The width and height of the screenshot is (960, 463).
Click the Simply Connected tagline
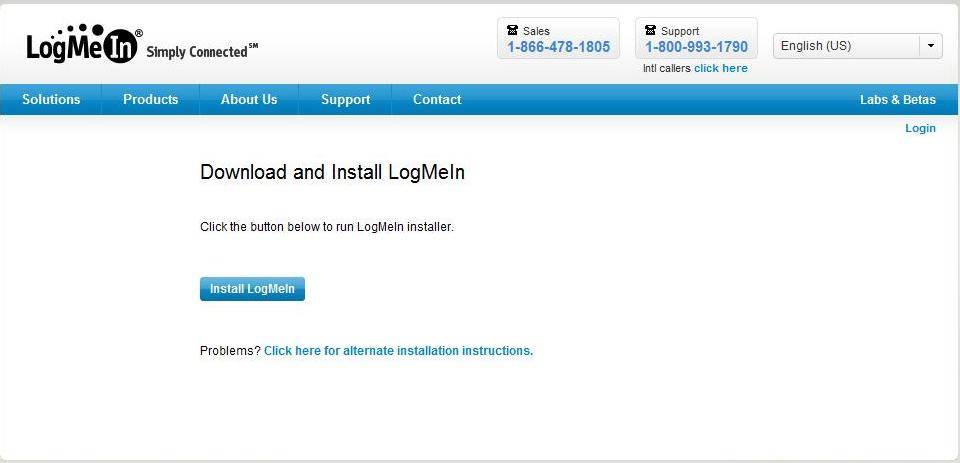tap(202, 51)
